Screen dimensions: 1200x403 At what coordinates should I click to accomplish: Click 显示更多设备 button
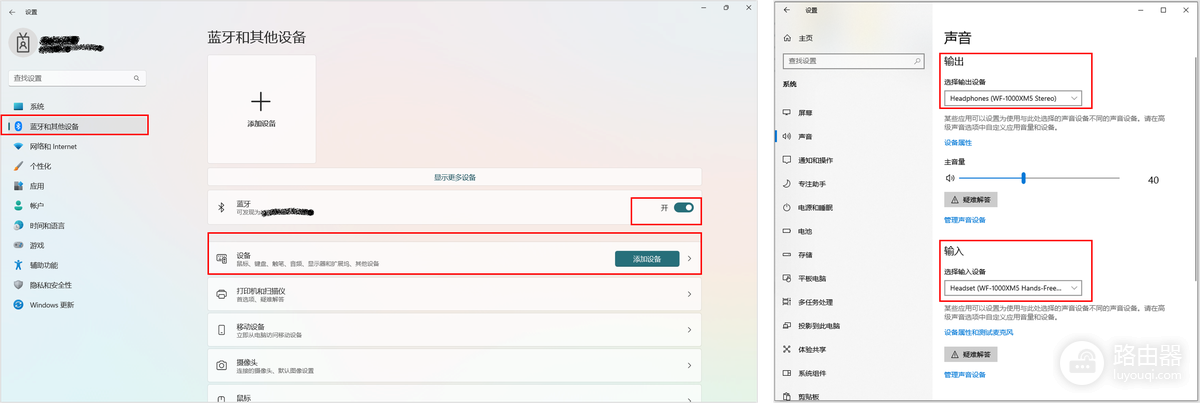coord(454,177)
